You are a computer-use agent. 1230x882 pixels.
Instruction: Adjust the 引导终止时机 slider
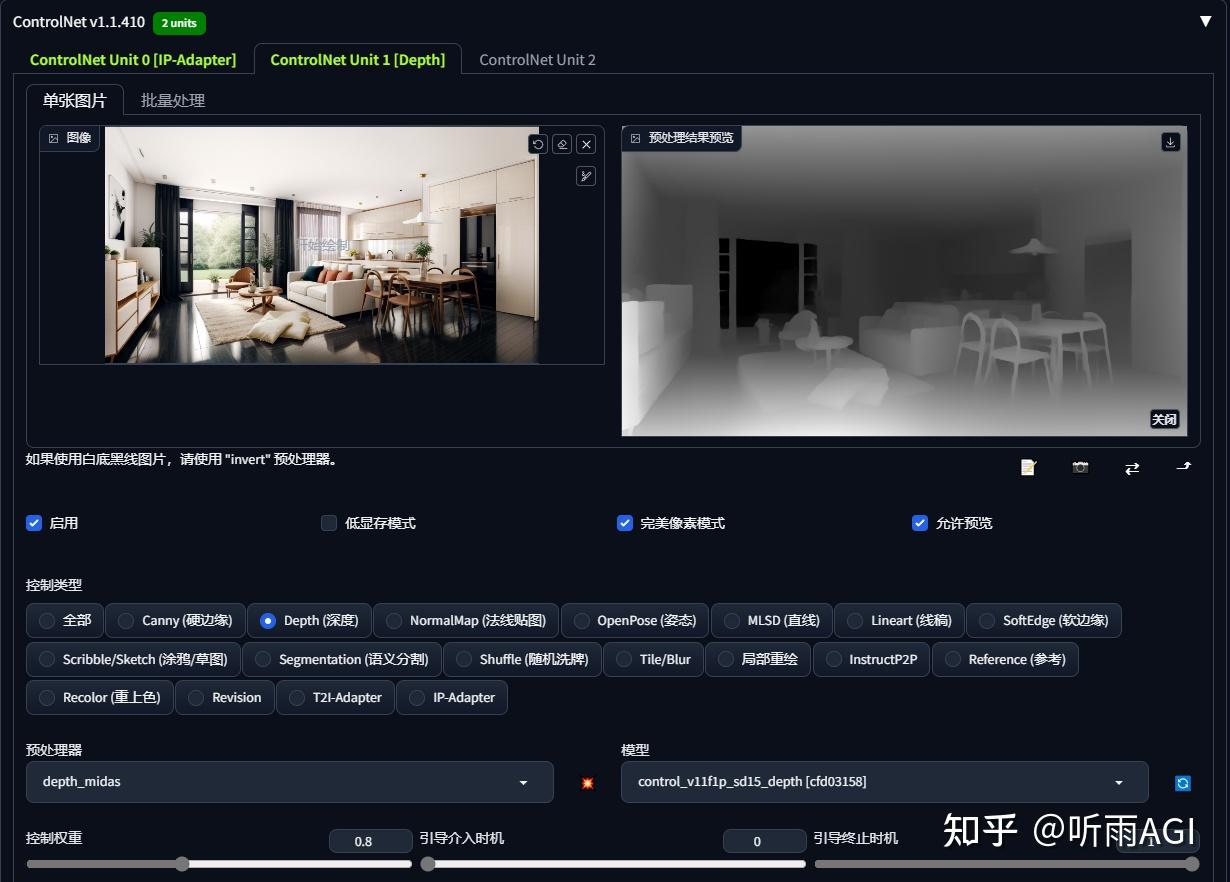point(1007,864)
